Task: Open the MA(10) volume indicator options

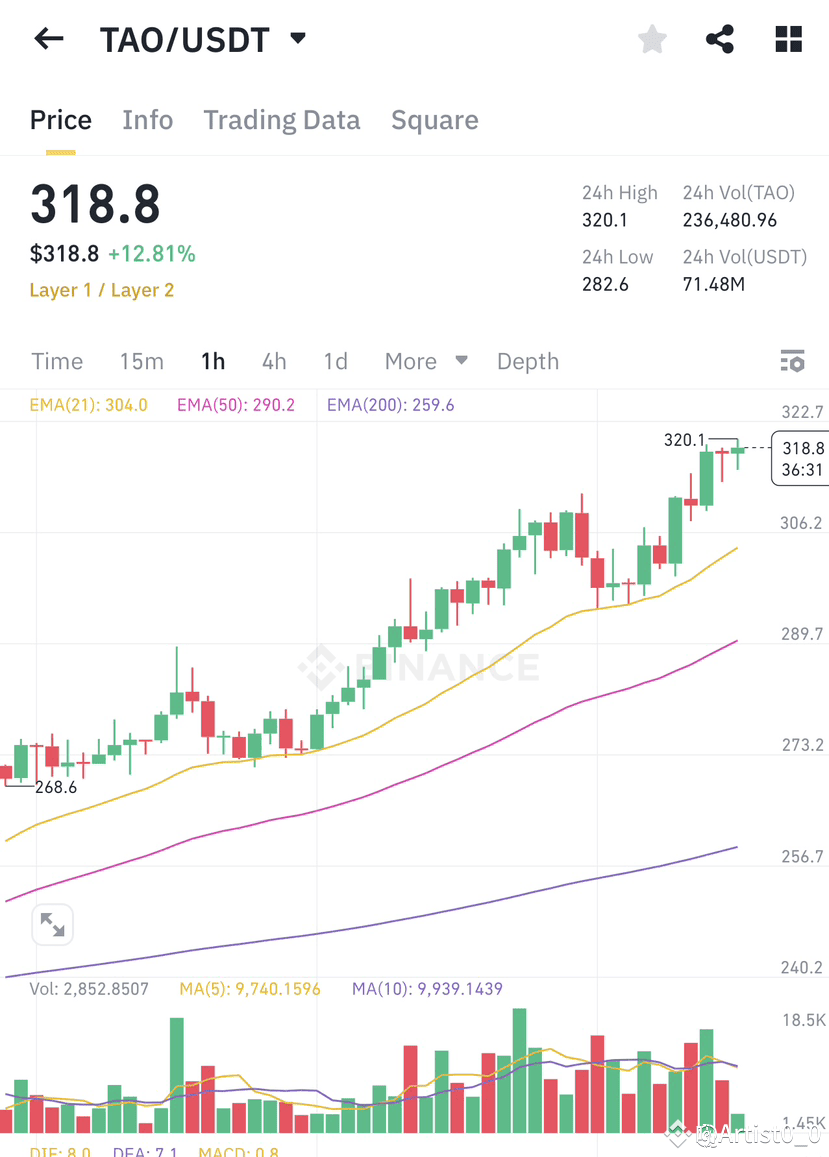Action: point(426,988)
